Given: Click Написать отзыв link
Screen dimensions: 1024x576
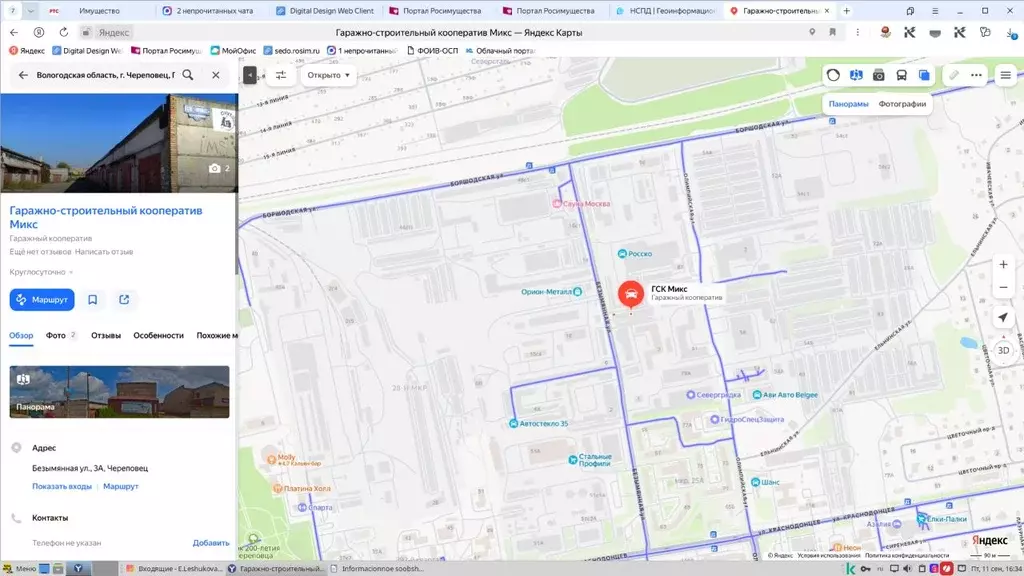Looking at the screenshot, I should coord(104,251).
